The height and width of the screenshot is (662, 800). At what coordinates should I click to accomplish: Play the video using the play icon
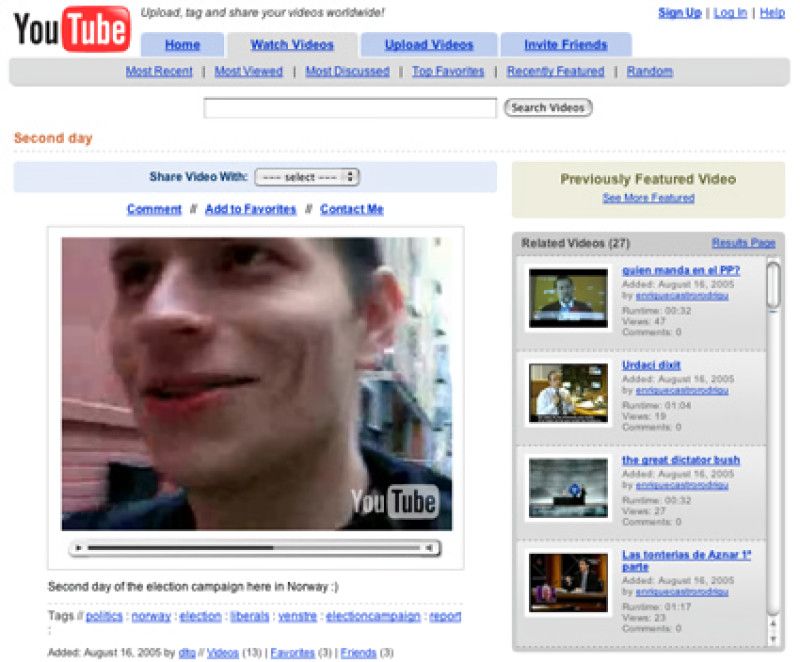point(78,548)
